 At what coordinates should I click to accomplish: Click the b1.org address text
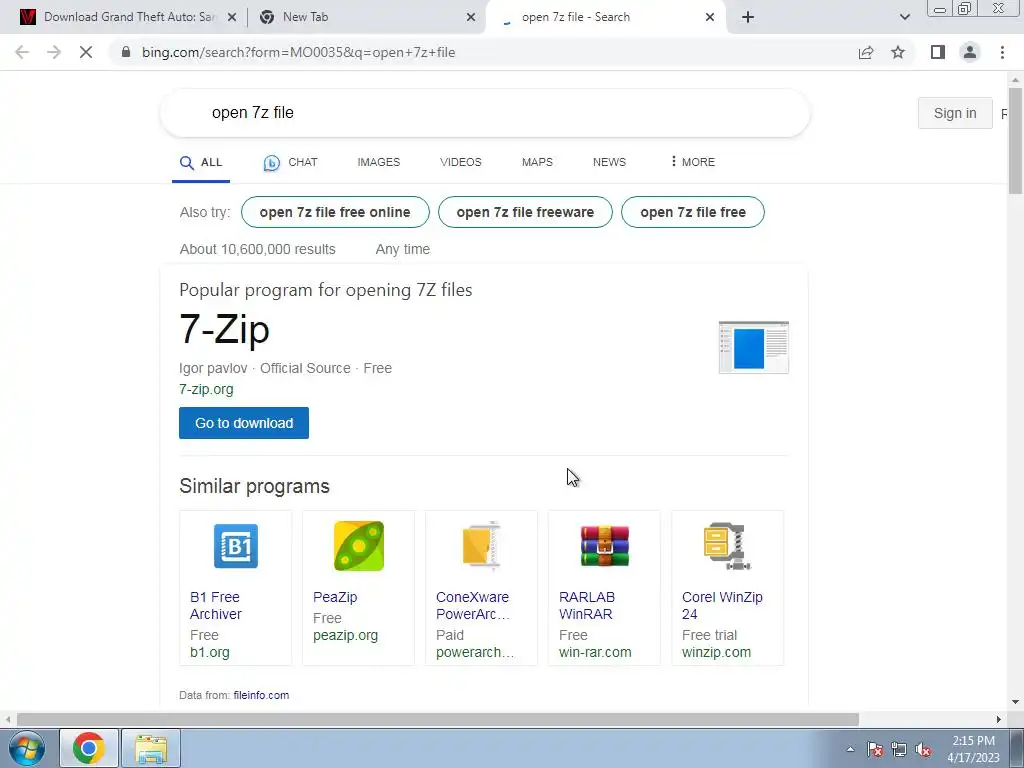[210, 652]
